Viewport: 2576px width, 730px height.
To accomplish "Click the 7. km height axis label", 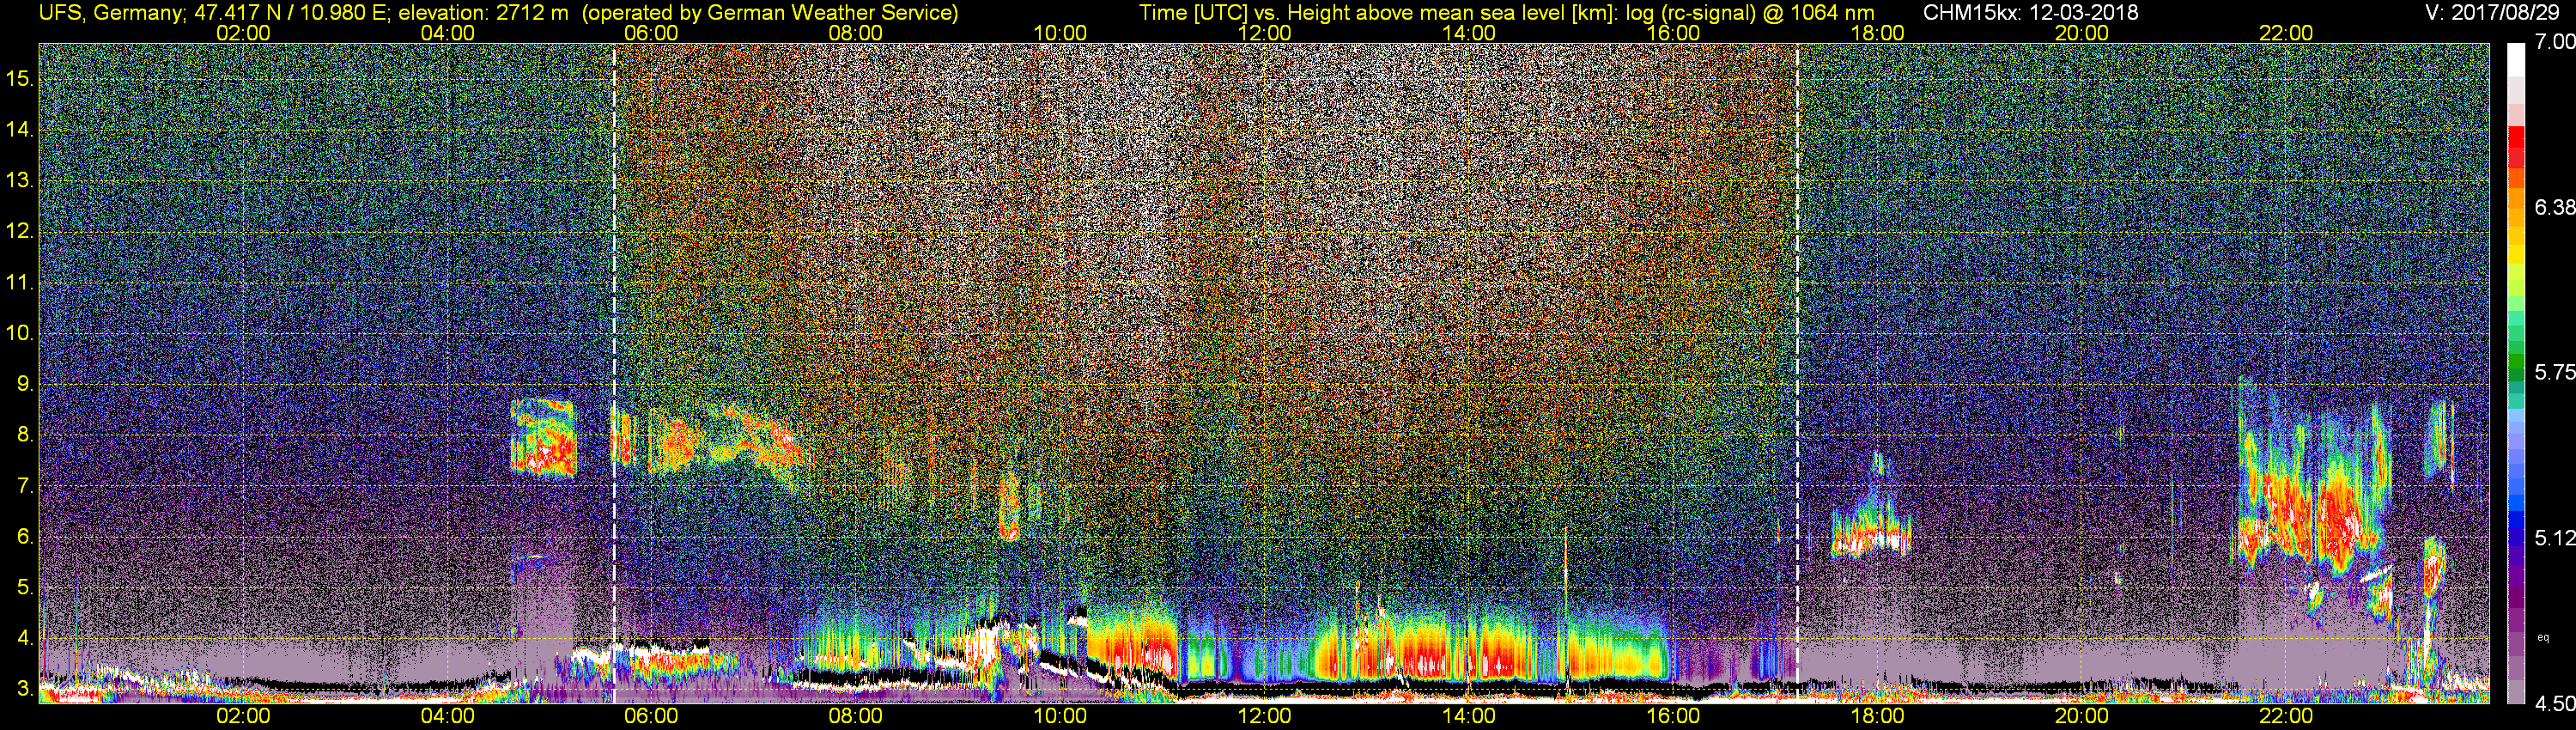I will [x=25, y=486].
